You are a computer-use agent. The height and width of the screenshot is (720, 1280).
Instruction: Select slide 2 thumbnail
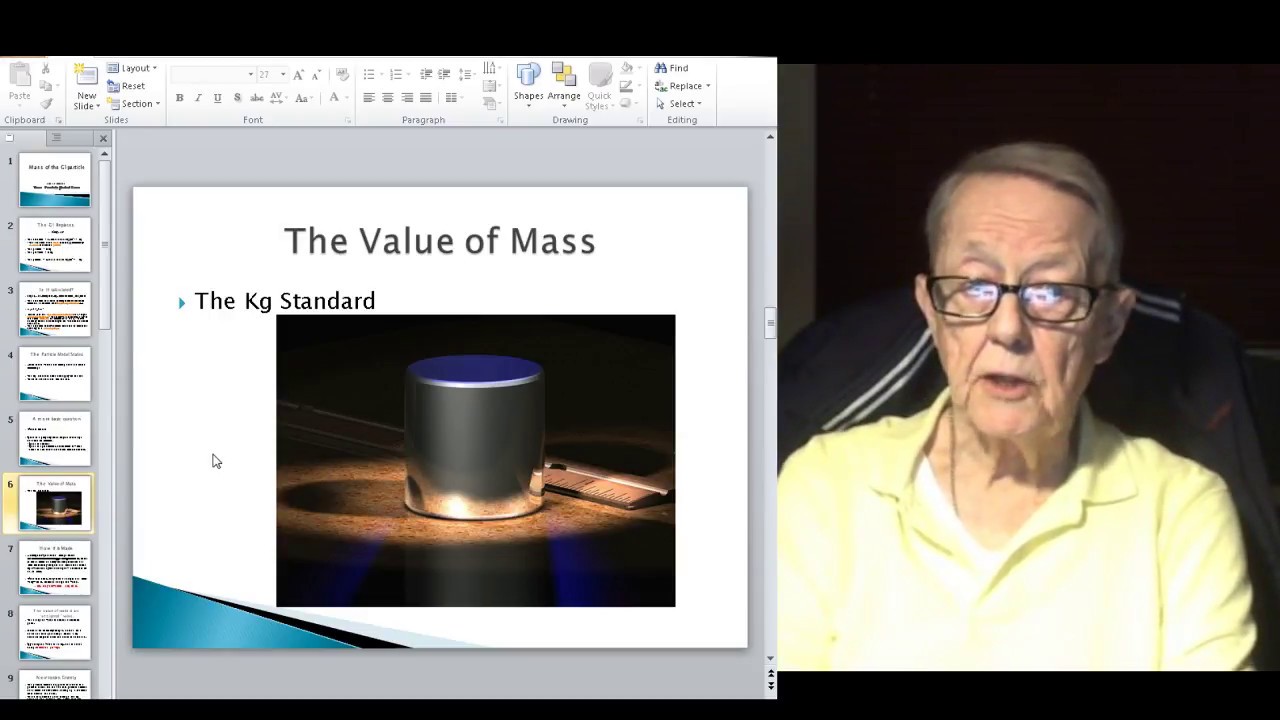click(x=54, y=245)
